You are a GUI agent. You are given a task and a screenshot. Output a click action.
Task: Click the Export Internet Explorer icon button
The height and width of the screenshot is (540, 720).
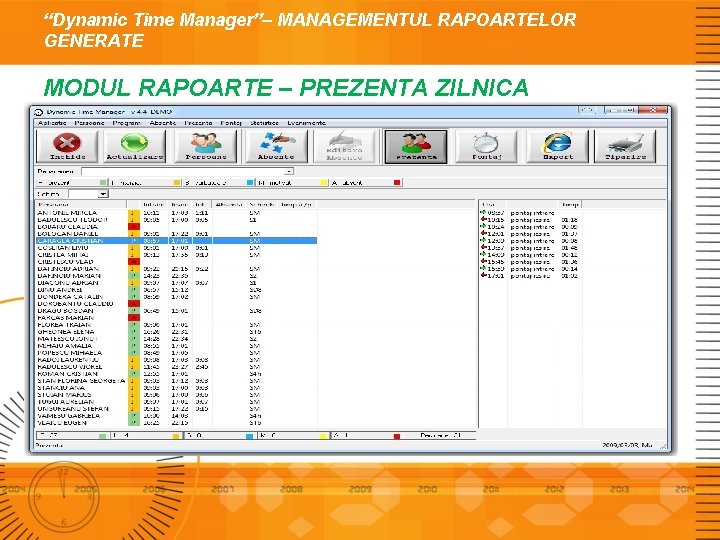(x=557, y=146)
